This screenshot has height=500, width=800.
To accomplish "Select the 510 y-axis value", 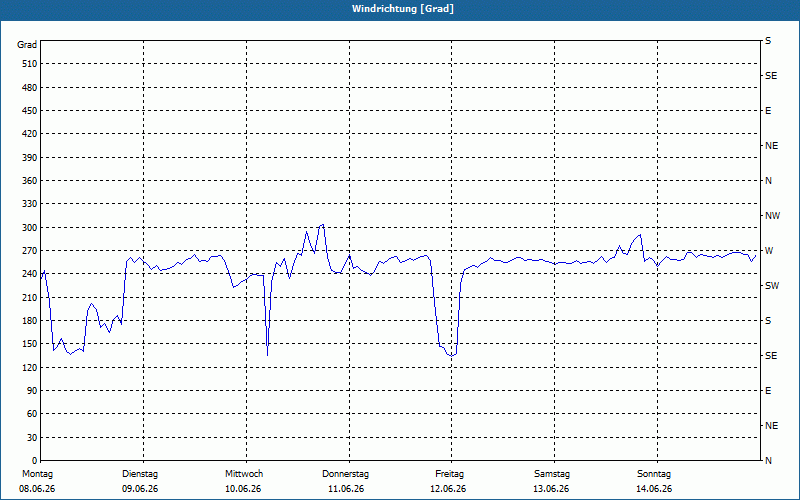I will (30, 64).
